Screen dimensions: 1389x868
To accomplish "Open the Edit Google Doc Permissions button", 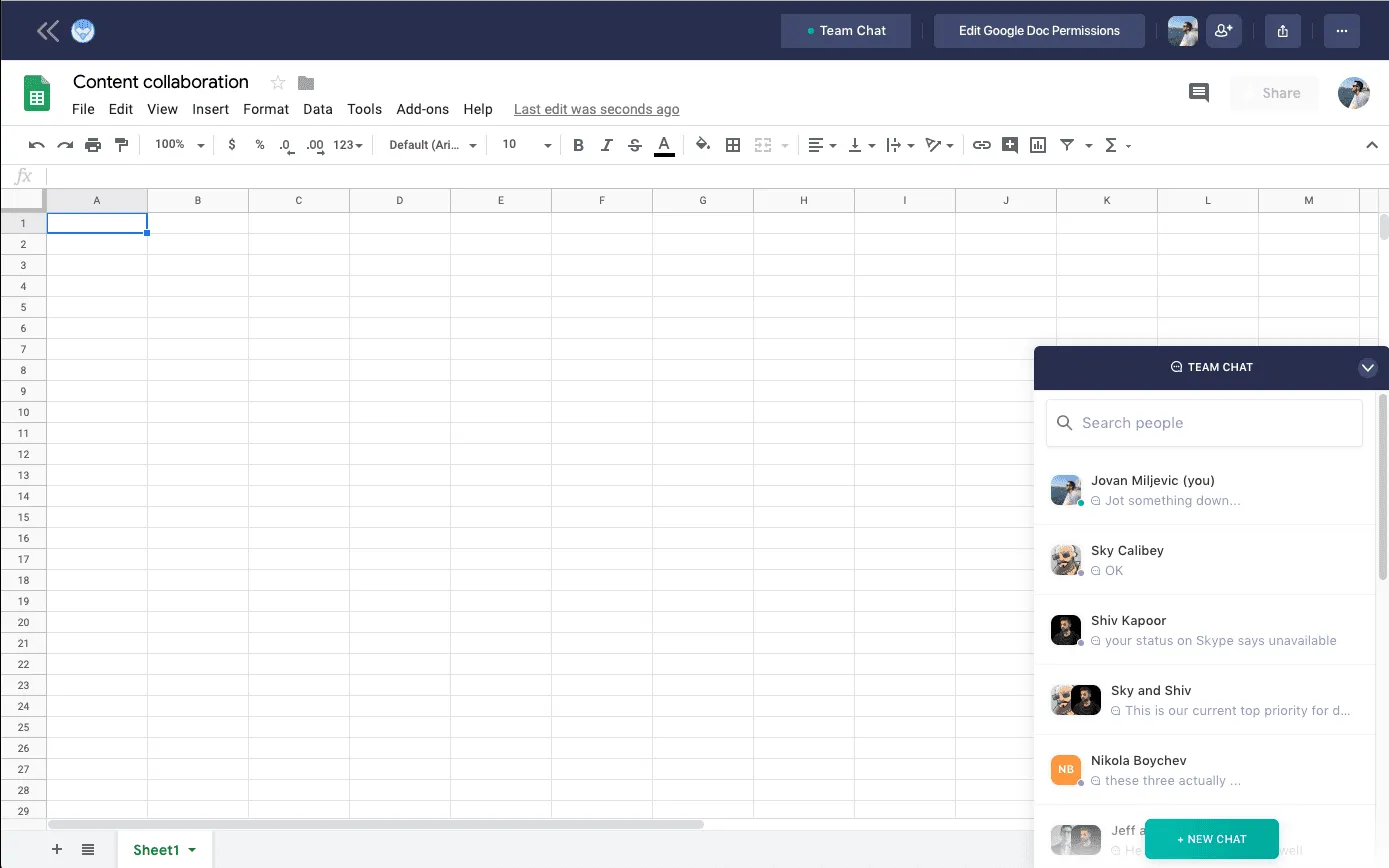I will point(1039,31).
